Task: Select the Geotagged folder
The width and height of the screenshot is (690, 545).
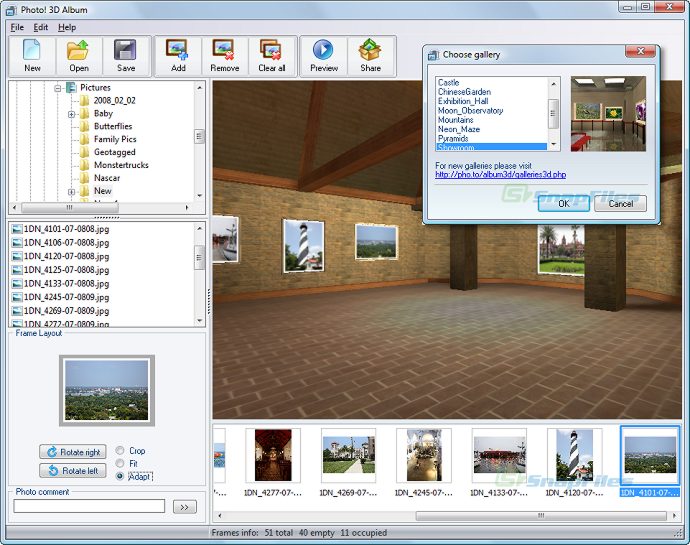Action: (x=114, y=152)
